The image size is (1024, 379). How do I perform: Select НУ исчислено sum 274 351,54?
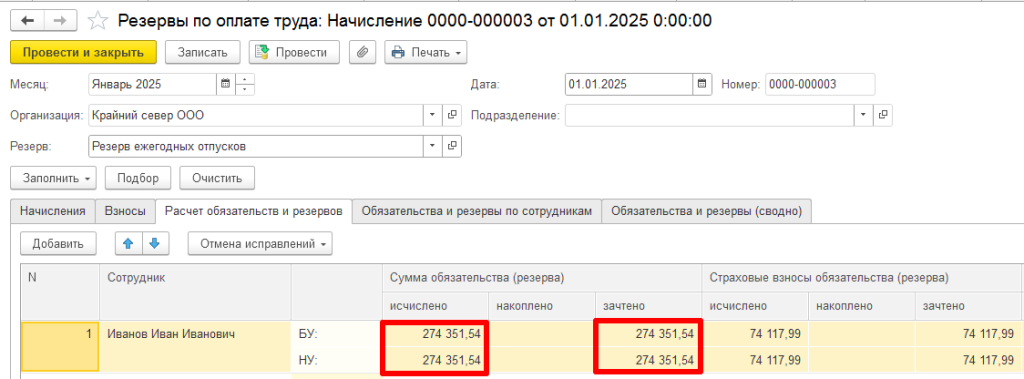435,359
